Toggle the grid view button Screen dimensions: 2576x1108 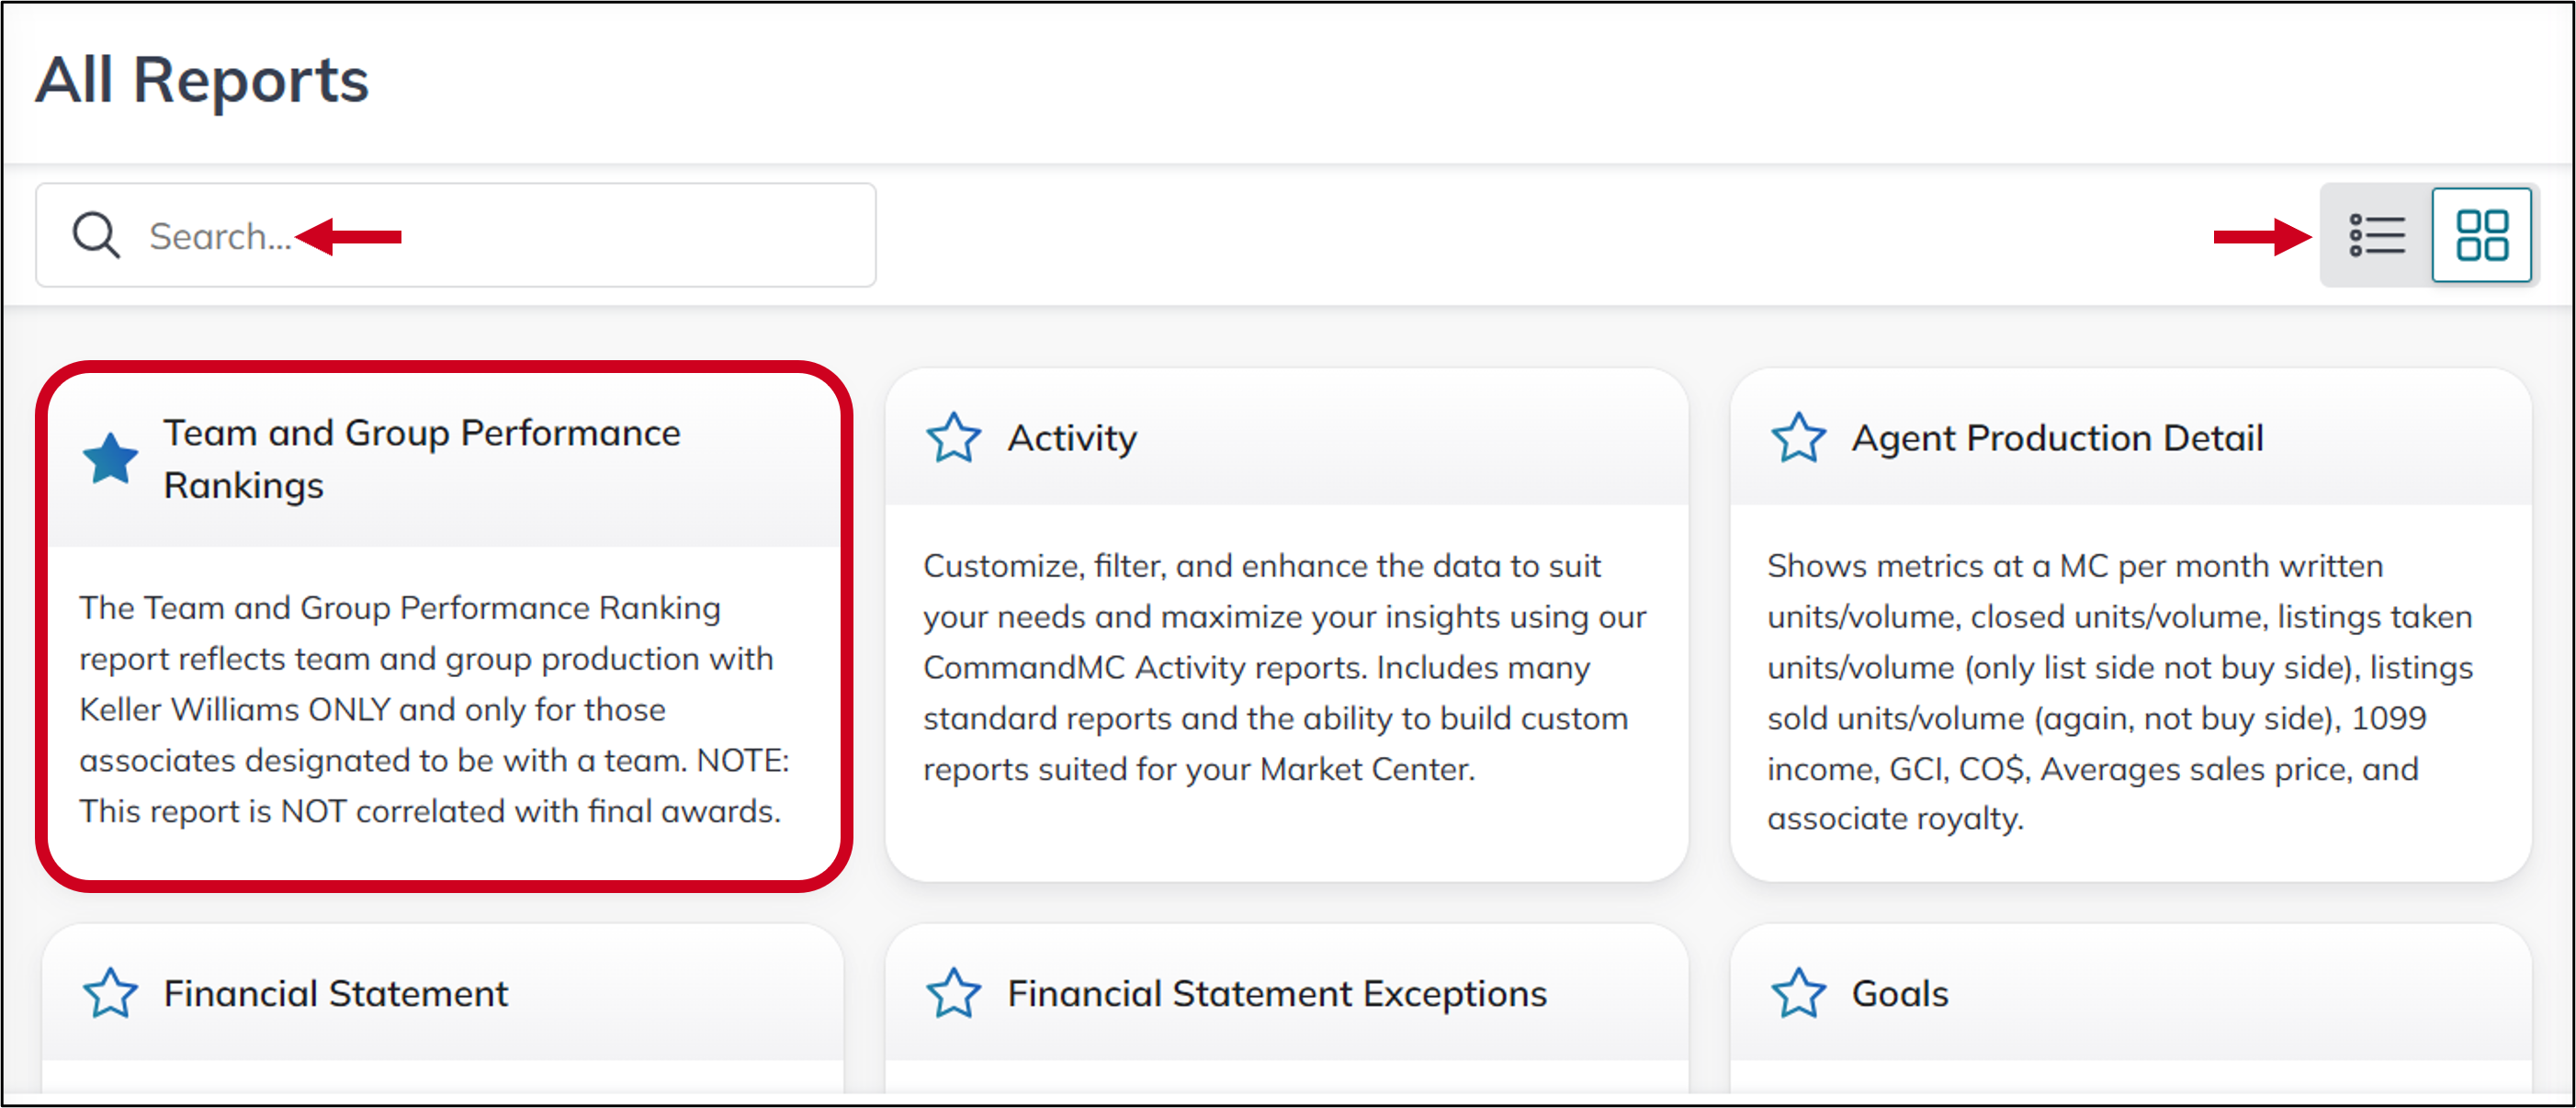coord(2483,235)
